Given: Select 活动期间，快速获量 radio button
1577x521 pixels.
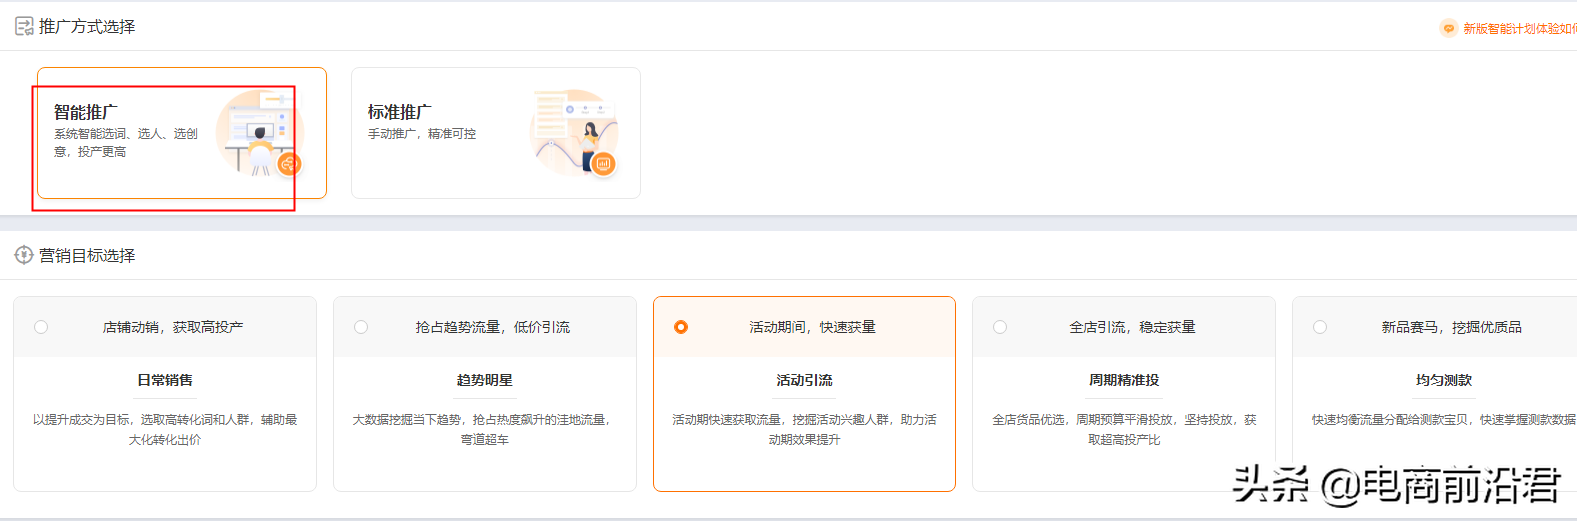Looking at the screenshot, I should (x=681, y=327).
